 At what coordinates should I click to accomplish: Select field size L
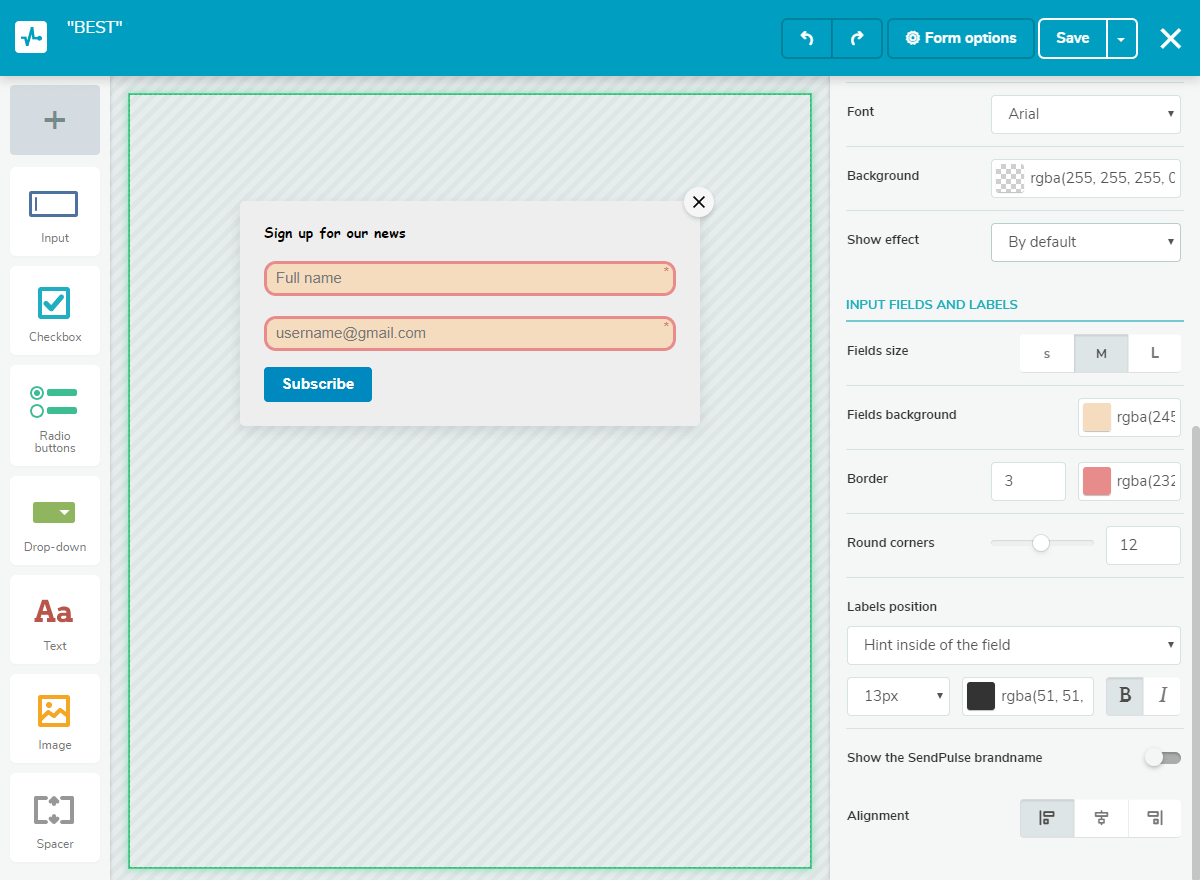1155,353
